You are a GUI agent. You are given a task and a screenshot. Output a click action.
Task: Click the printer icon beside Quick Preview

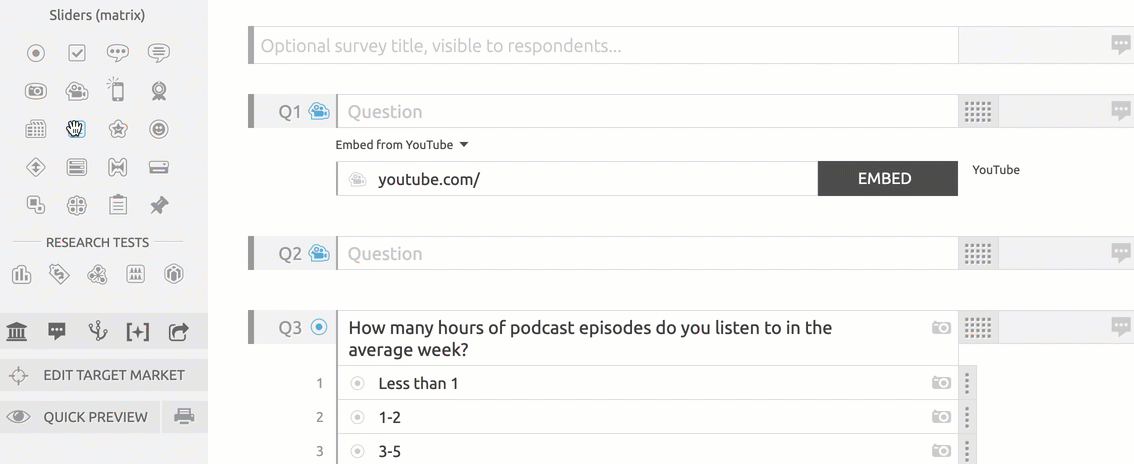click(184, 417)
